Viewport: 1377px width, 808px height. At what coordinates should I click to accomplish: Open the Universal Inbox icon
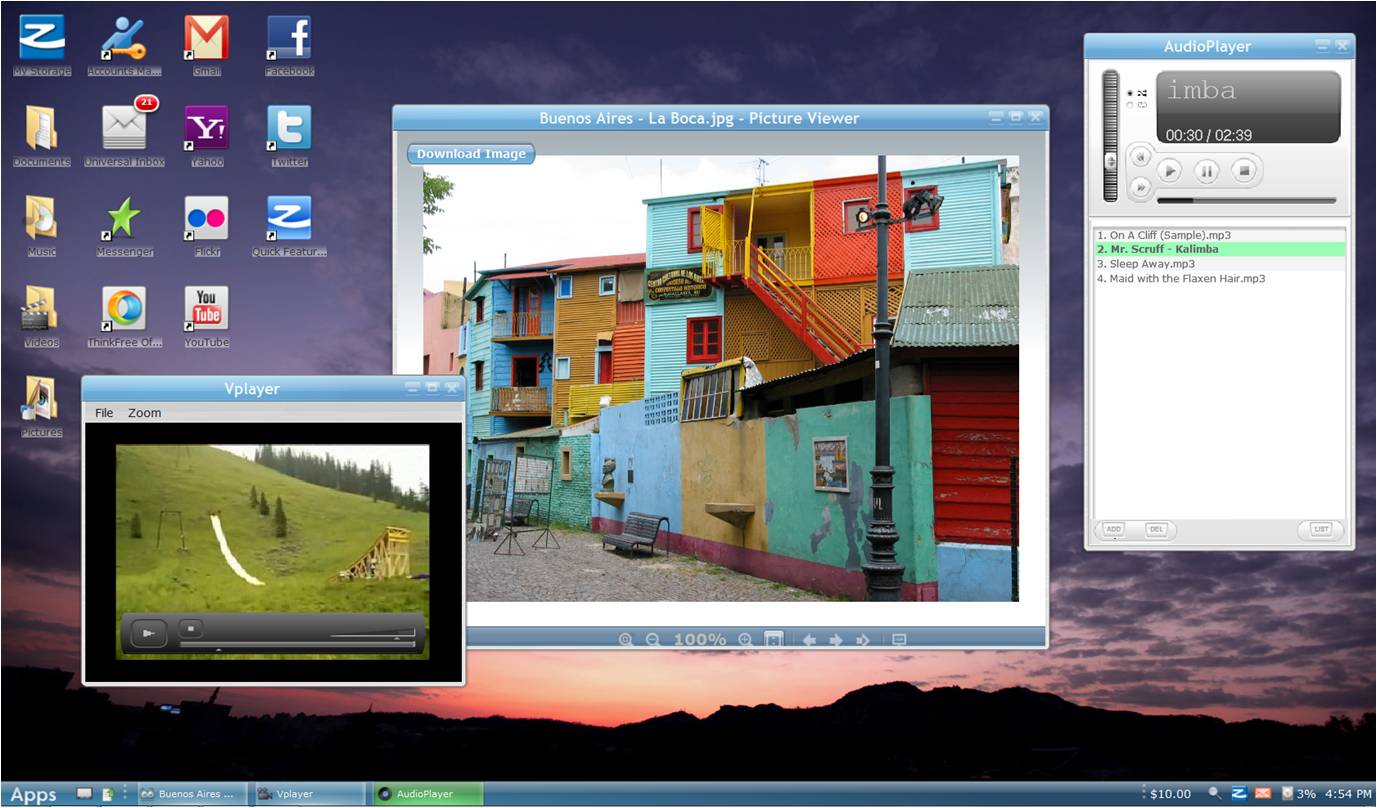(124, 128)
